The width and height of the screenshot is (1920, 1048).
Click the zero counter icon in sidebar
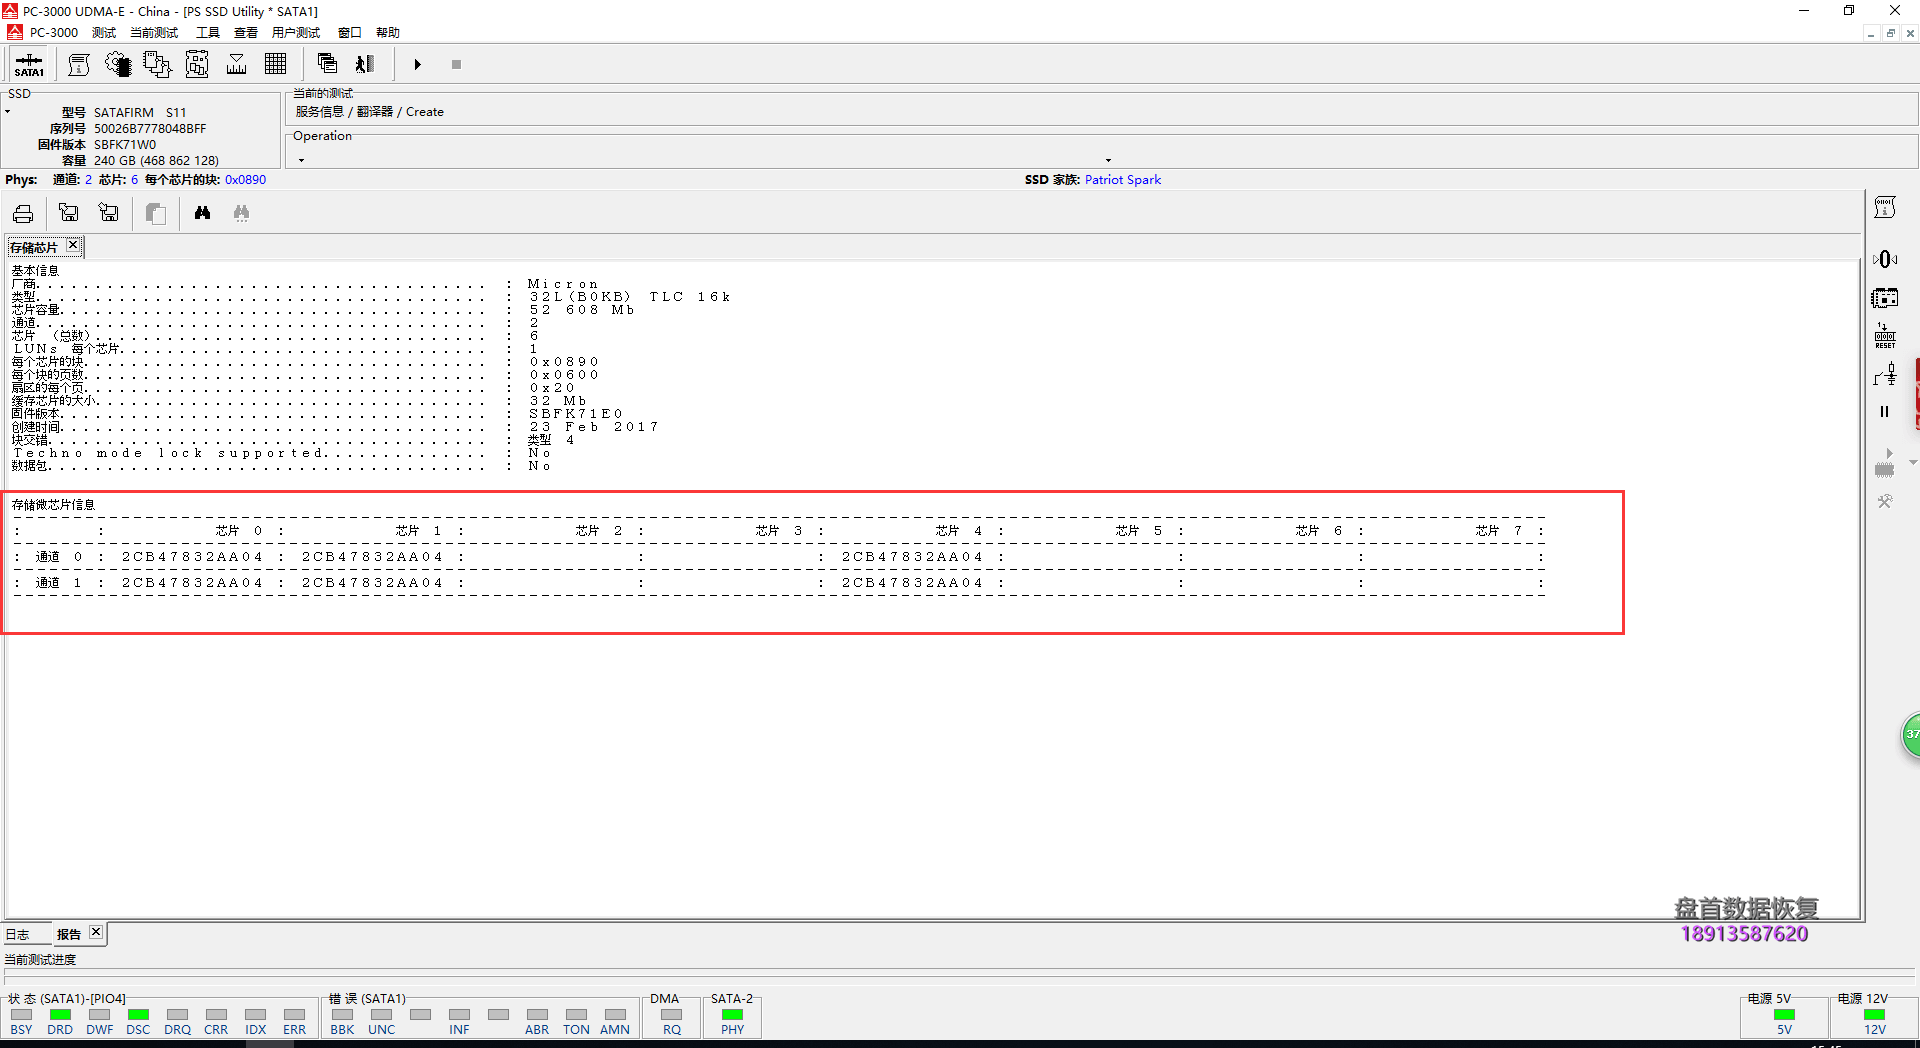pos(1885,260)
